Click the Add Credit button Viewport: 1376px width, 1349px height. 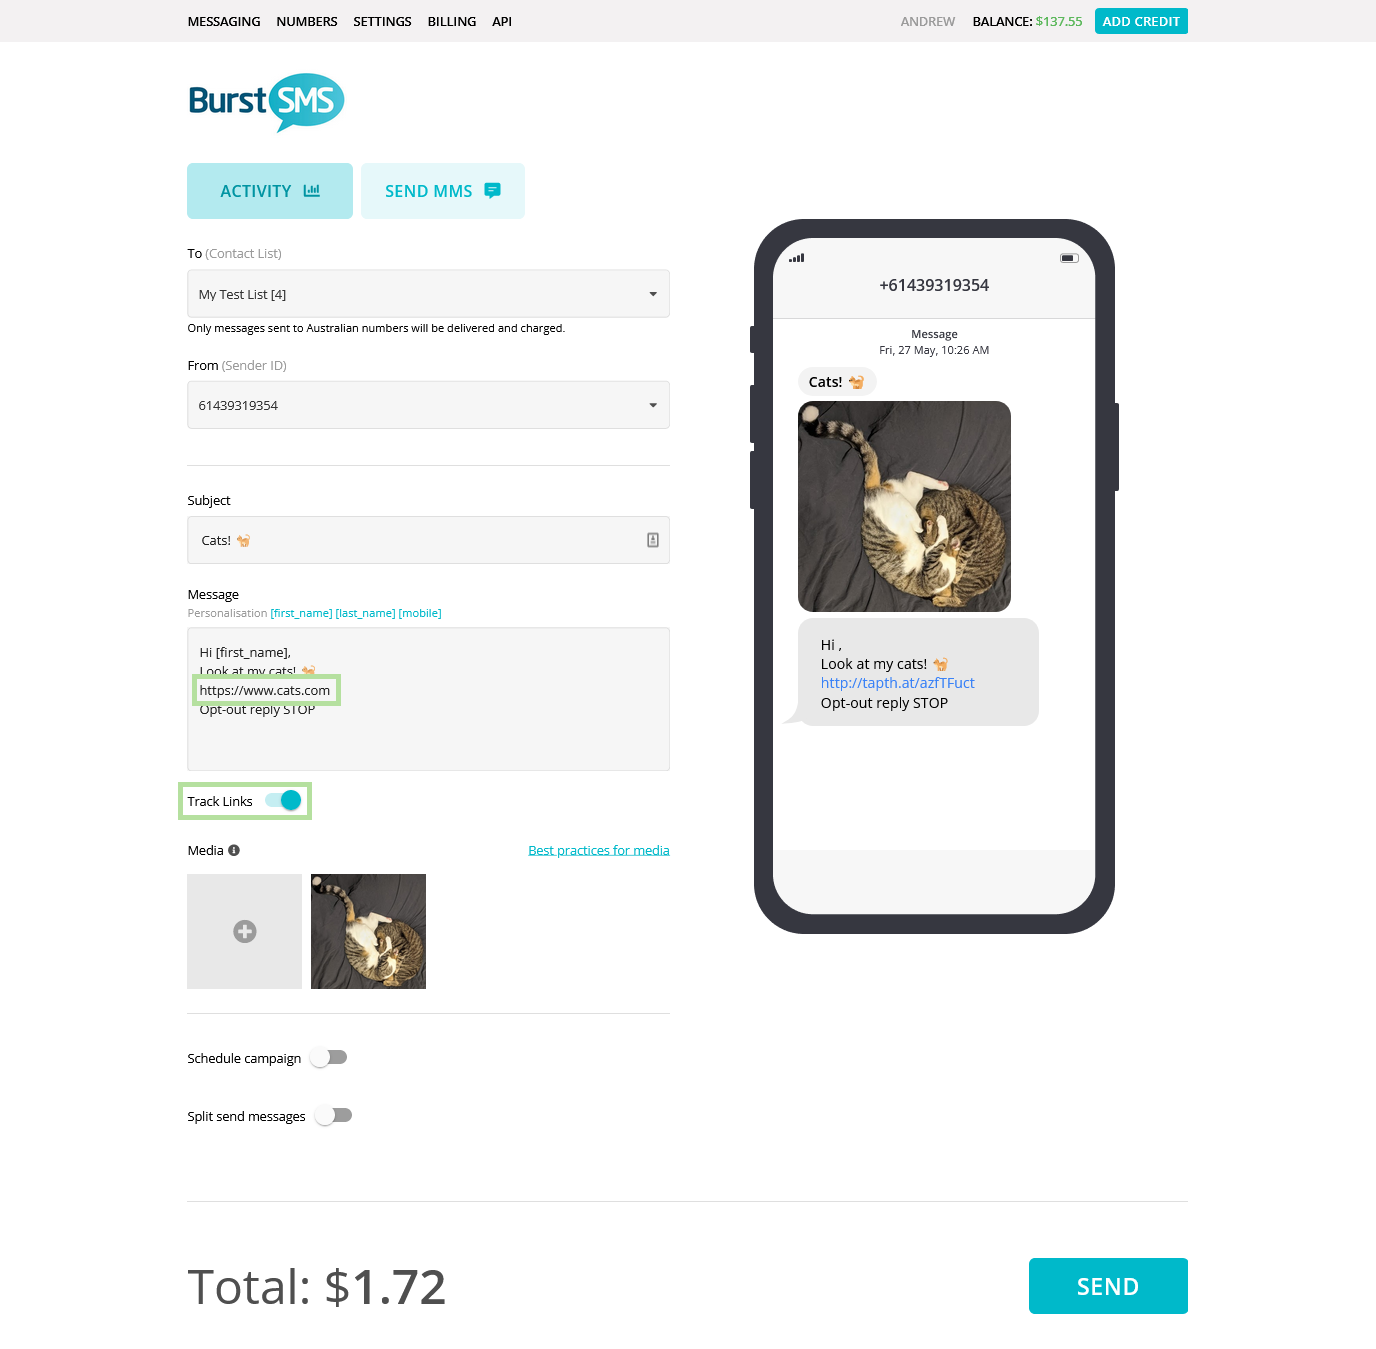tap(1141, 21)
